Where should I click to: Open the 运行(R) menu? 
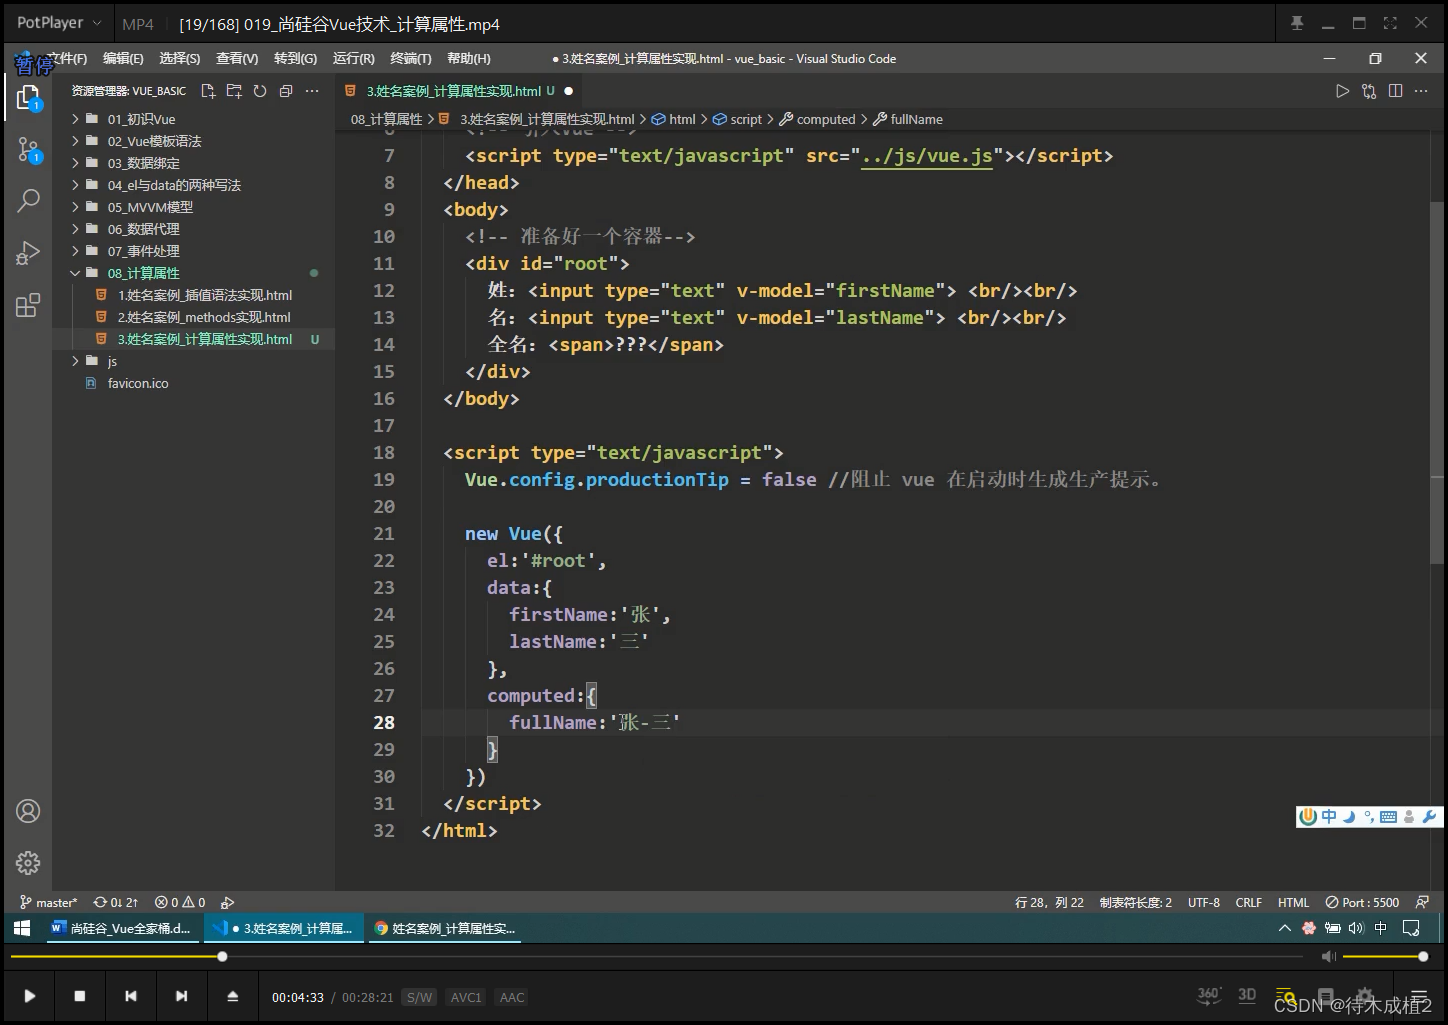pos(353,59)
